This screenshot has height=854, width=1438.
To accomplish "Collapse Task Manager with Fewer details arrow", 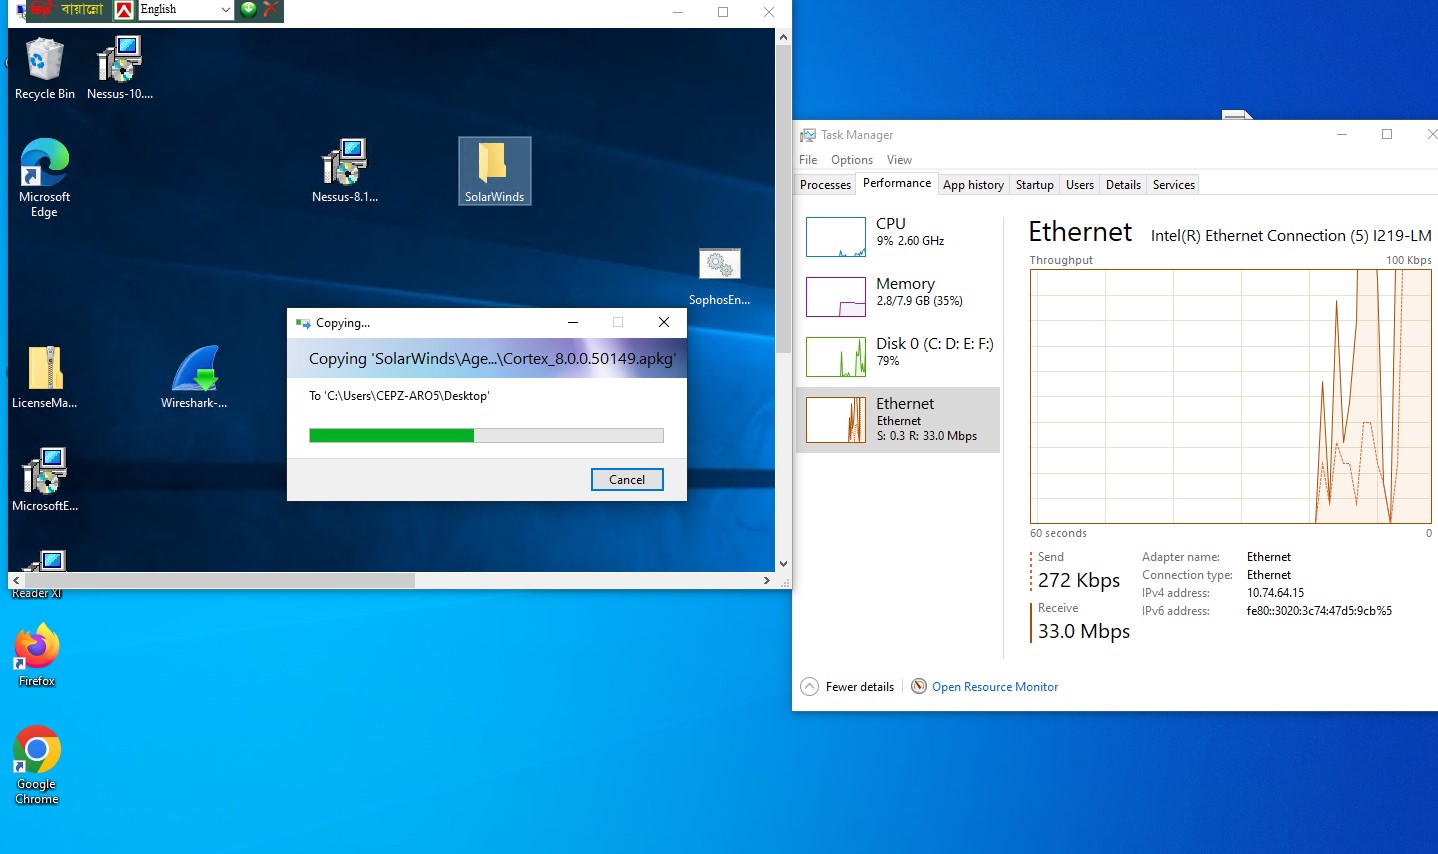I will (x=810, y=687).
